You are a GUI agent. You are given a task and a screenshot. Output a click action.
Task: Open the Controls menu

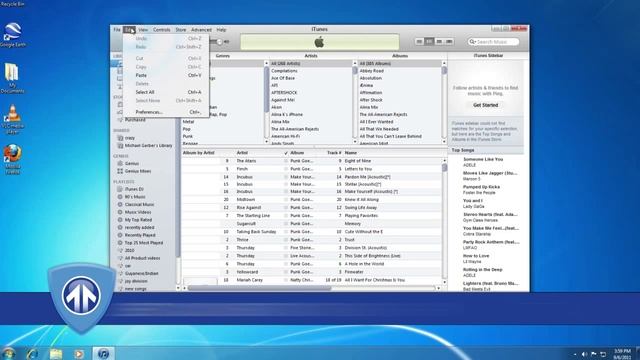coord(162,30)
